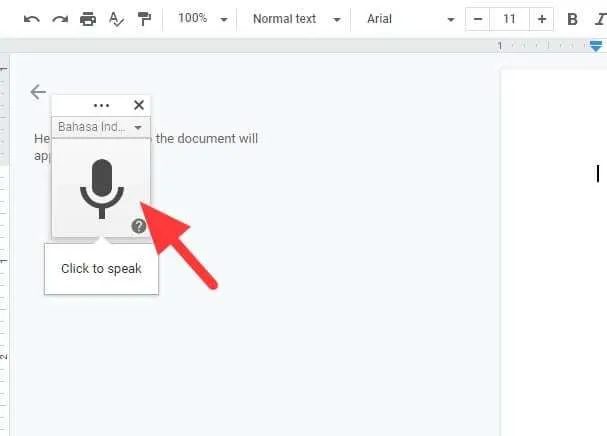Click the 'Click to speak' tooltip text
The image size is (607, 436).
(x=101, y=269)
